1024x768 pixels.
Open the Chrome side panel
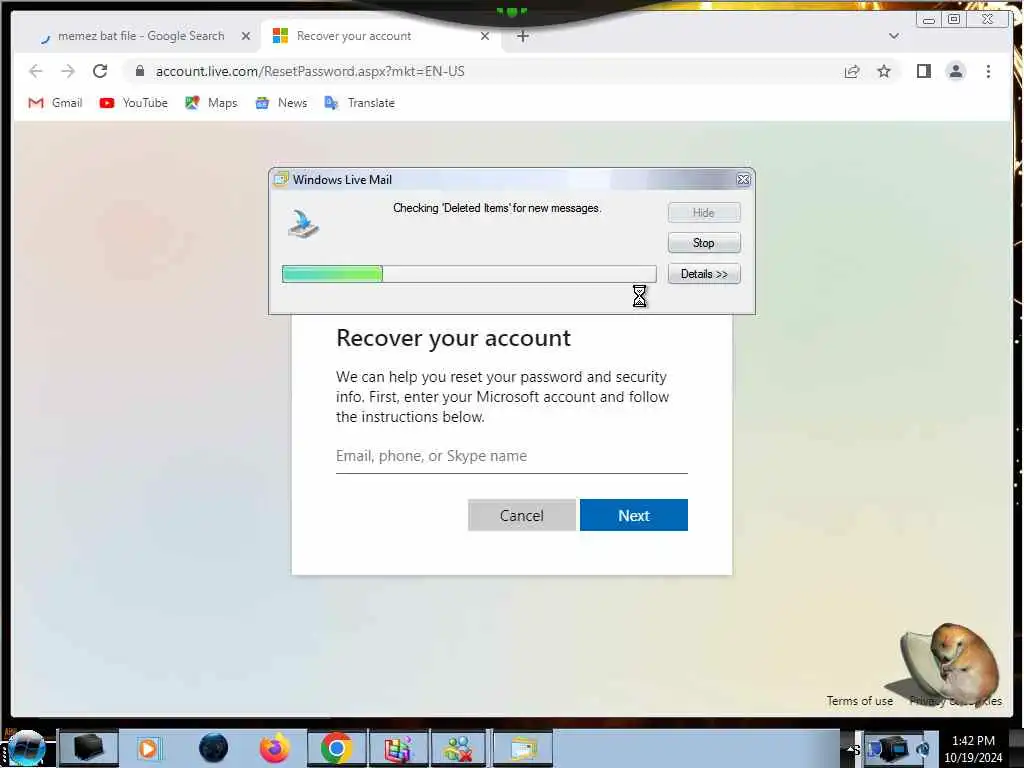tap(923, 71)
